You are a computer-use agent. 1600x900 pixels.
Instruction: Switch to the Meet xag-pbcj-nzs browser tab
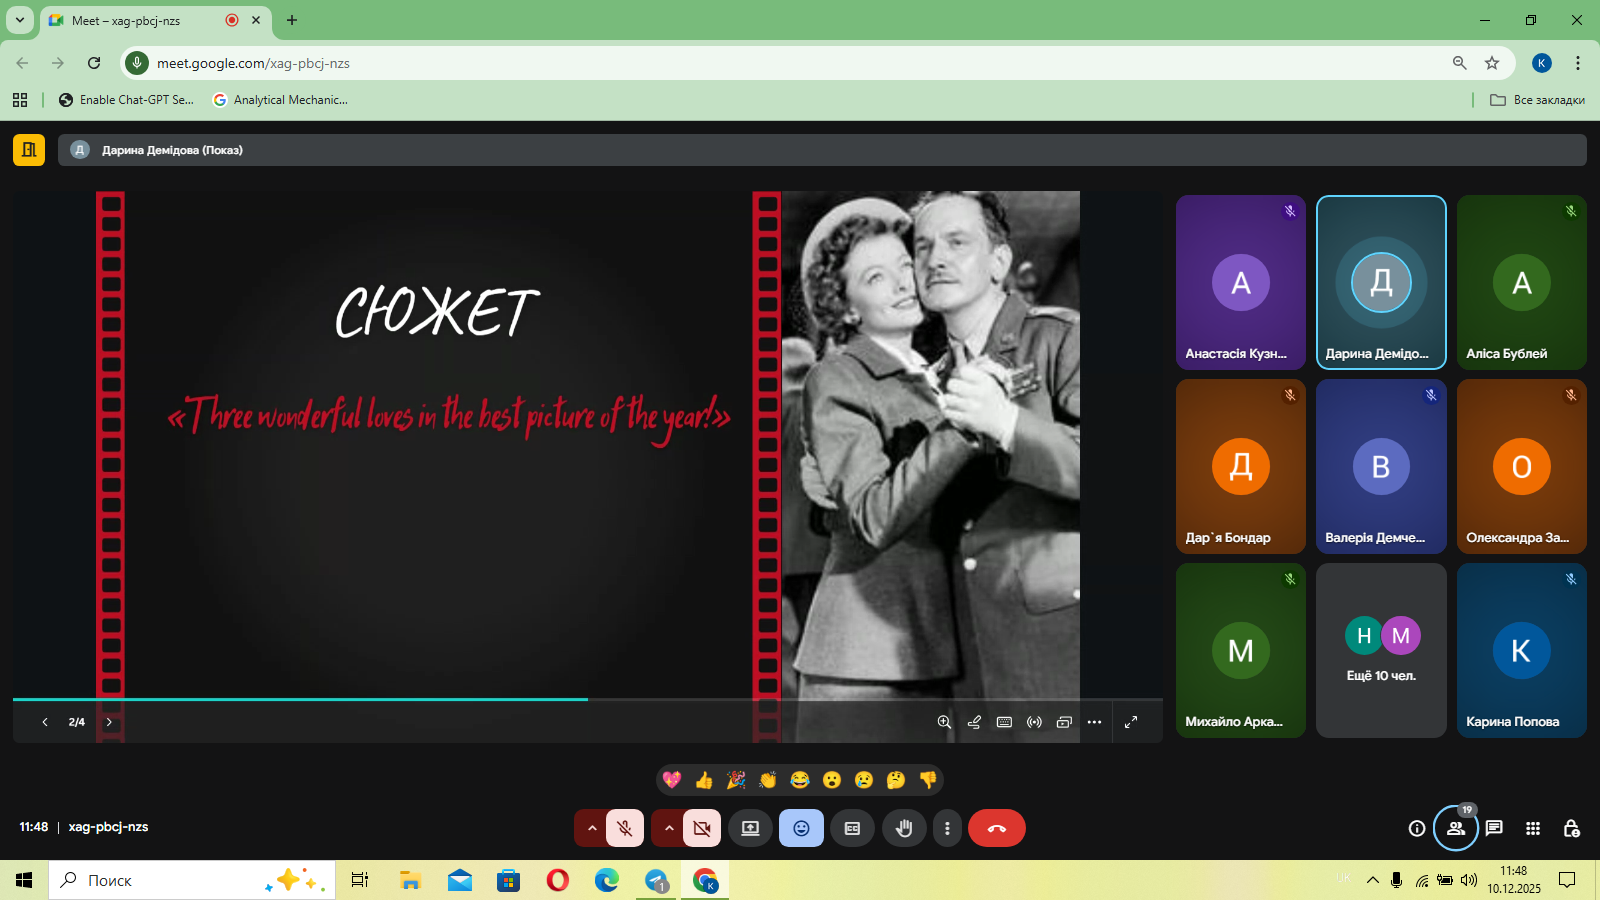[x=140, y=20]
